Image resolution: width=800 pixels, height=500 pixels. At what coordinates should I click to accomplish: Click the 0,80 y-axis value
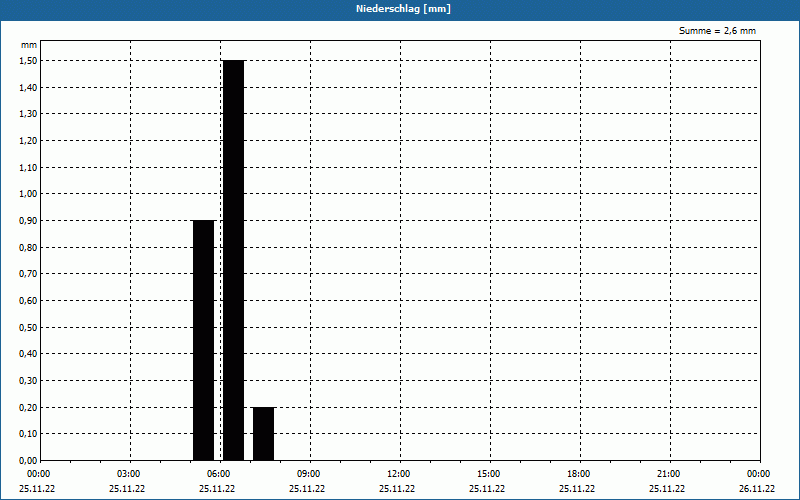pyautogui.click(x=28, y=247)
